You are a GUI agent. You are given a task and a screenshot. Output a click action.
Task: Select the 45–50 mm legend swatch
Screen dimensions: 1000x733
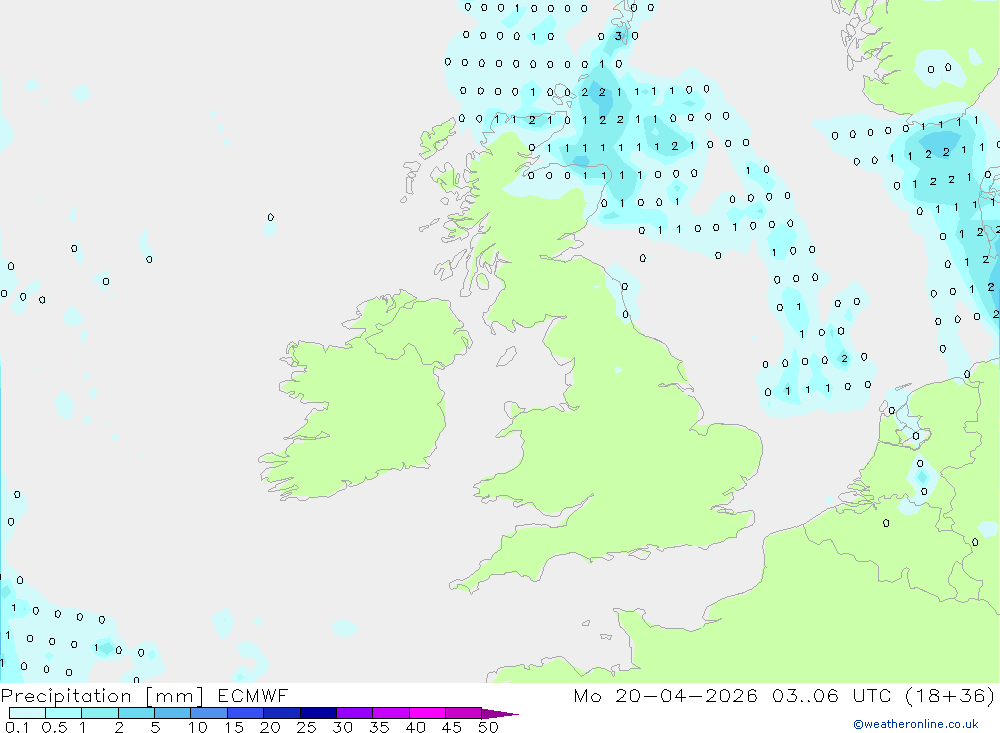tap(464, 713)
